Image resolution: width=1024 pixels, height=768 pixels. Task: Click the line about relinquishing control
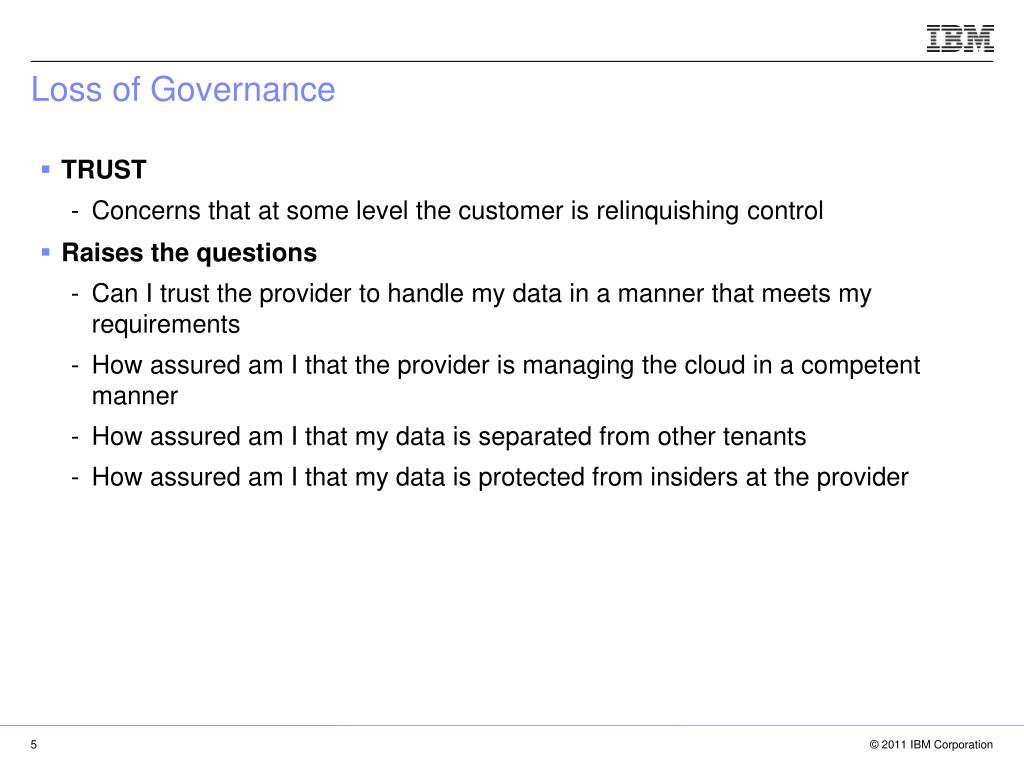click(457, 211)
